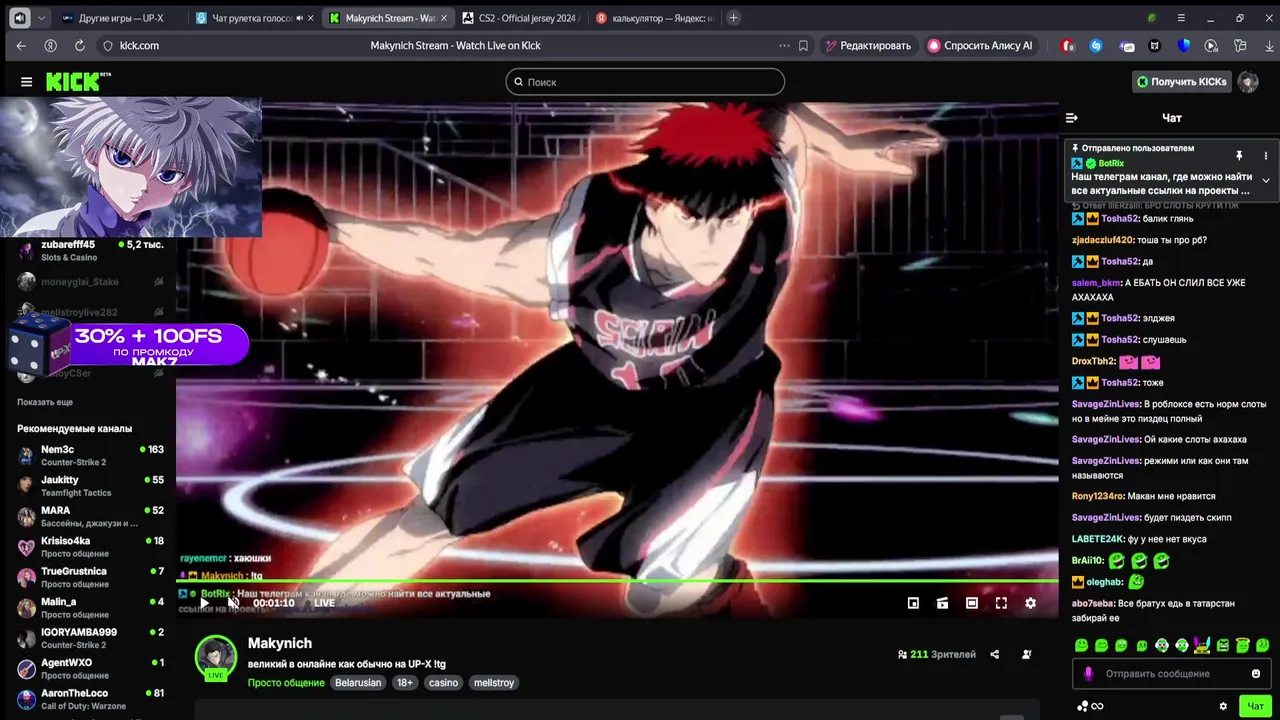Focus the Отправить сообщение field
Image resolution: width=1280 pixels, height=720 pixels.
(1170, 674)
